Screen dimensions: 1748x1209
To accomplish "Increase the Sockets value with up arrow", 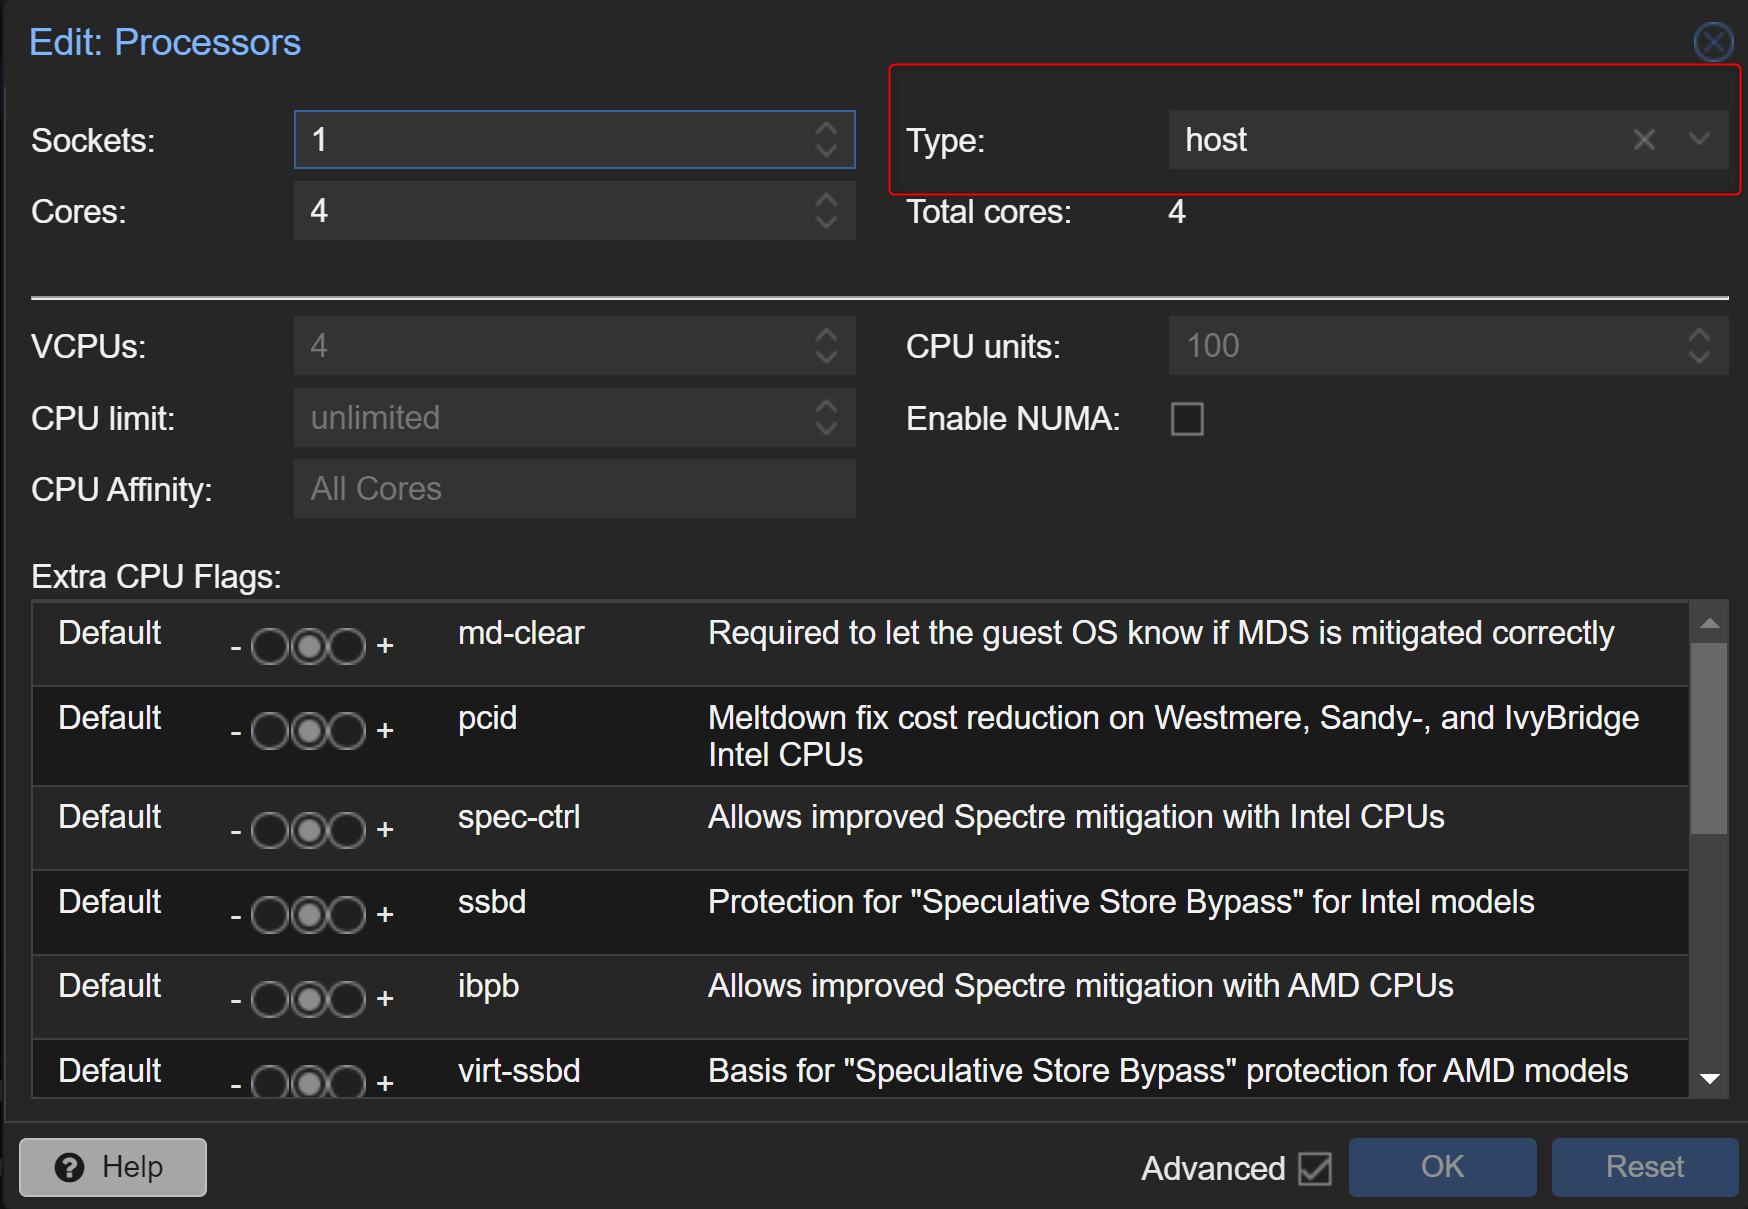I will tap(826, 130).
